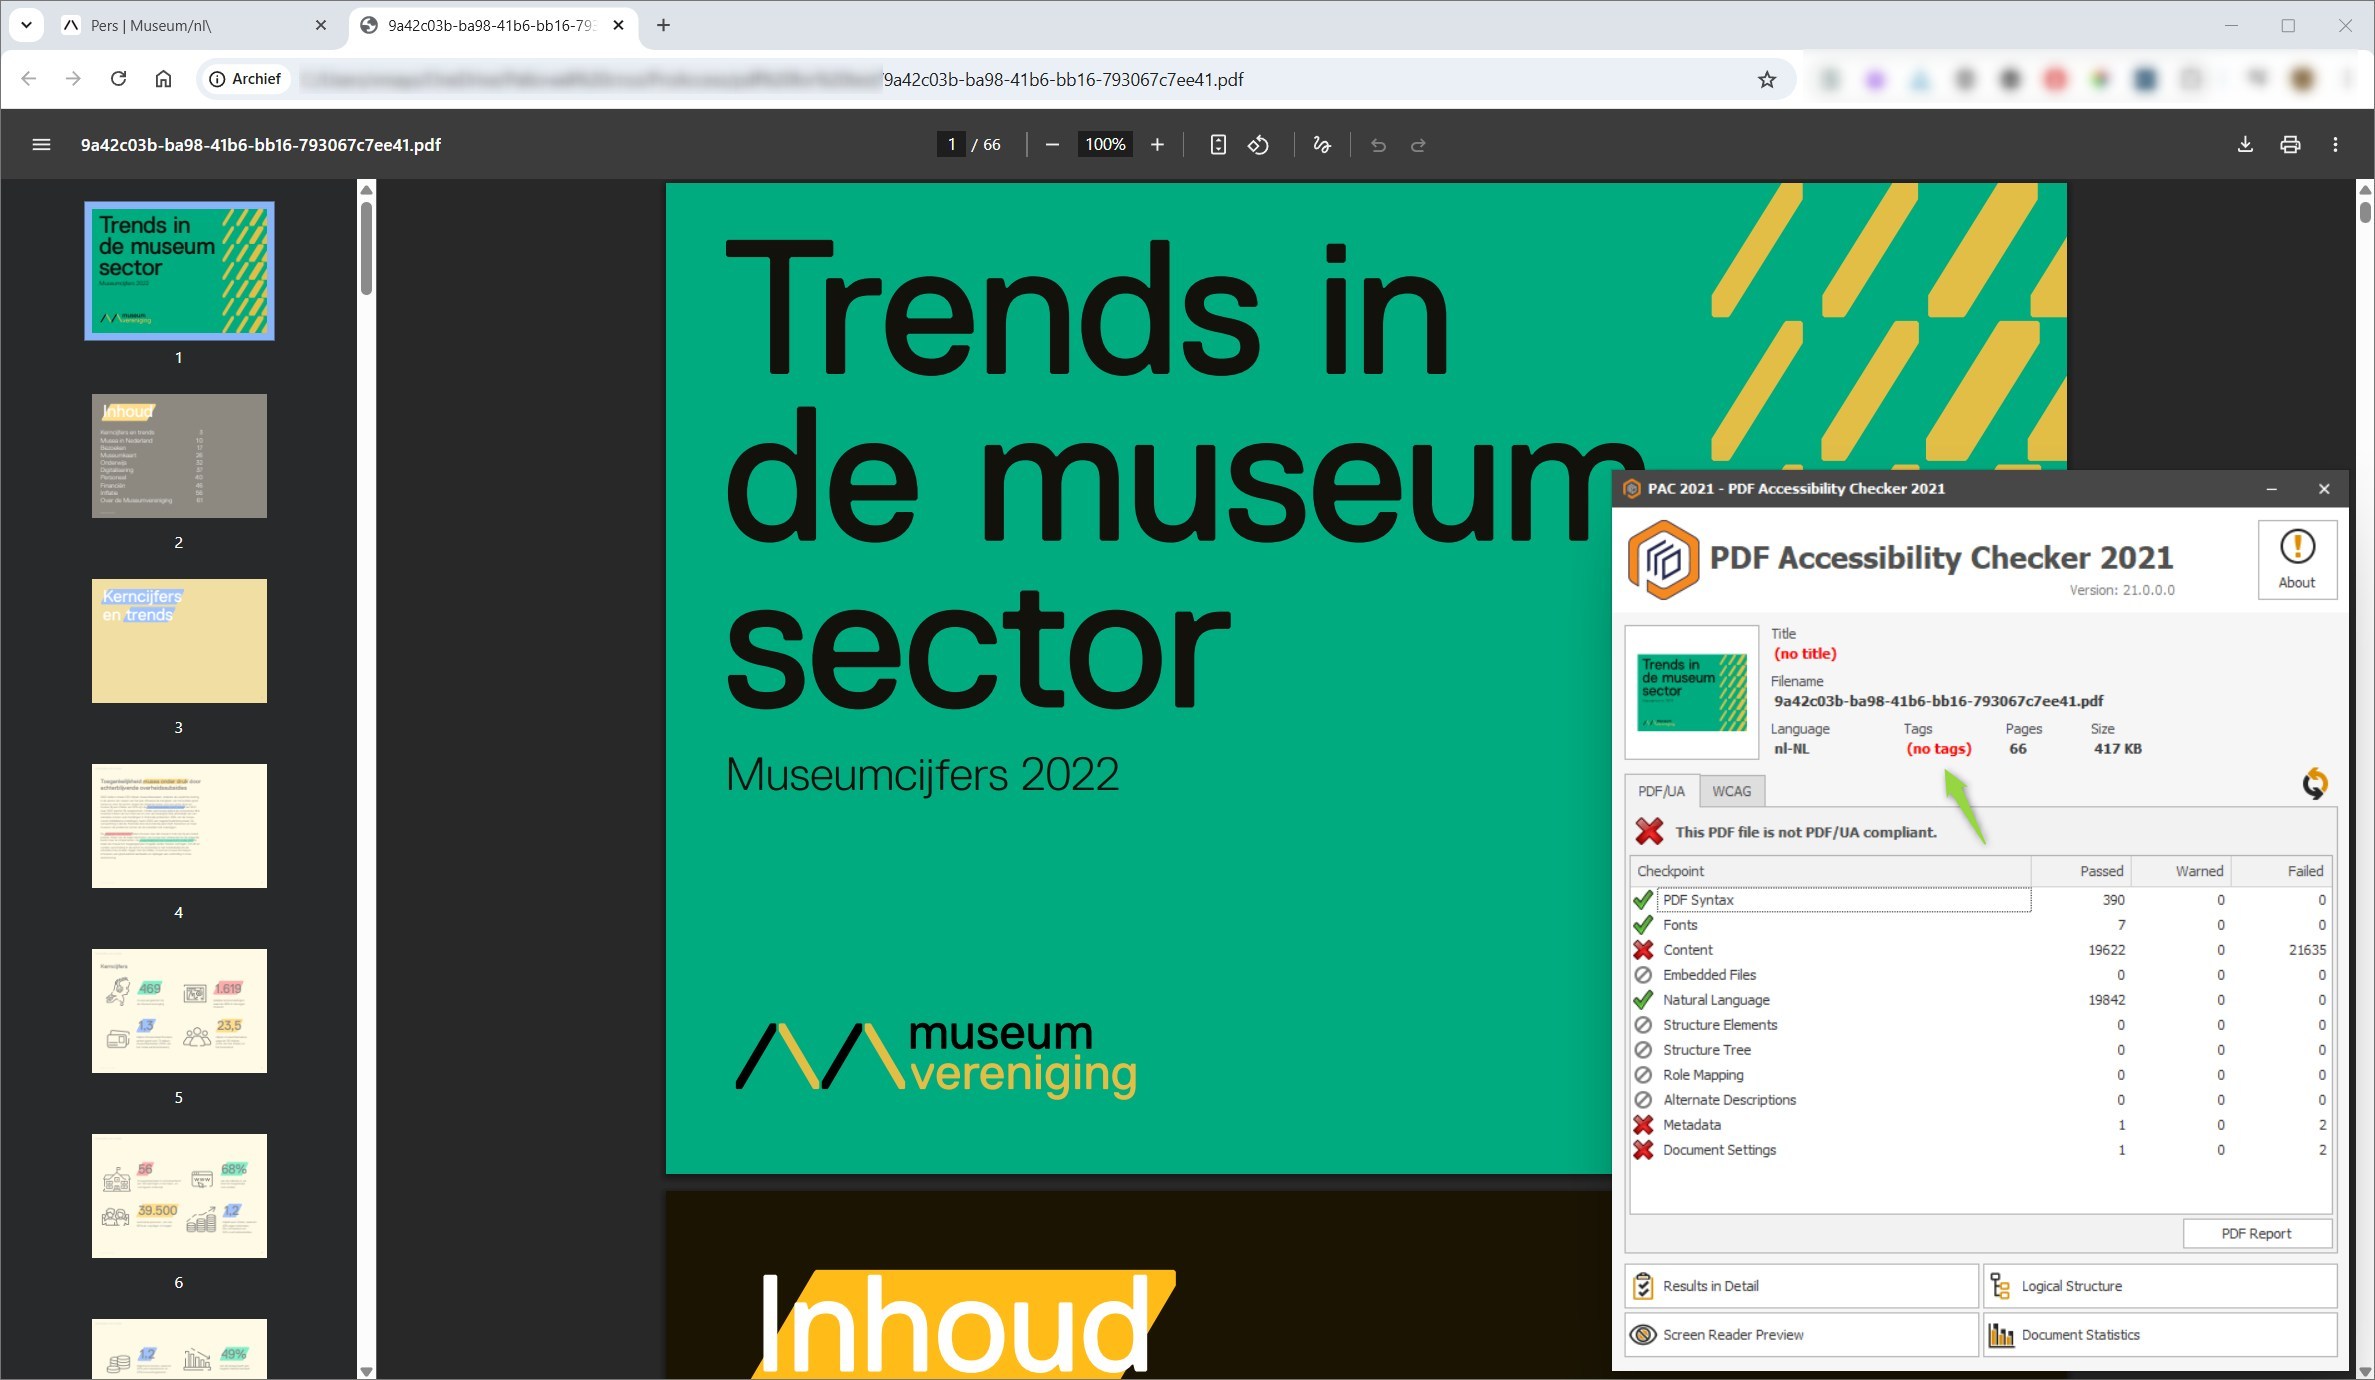Open Logical Structure view
Screen dimensions: 2375x1380
click(x=2160, y=1286)
